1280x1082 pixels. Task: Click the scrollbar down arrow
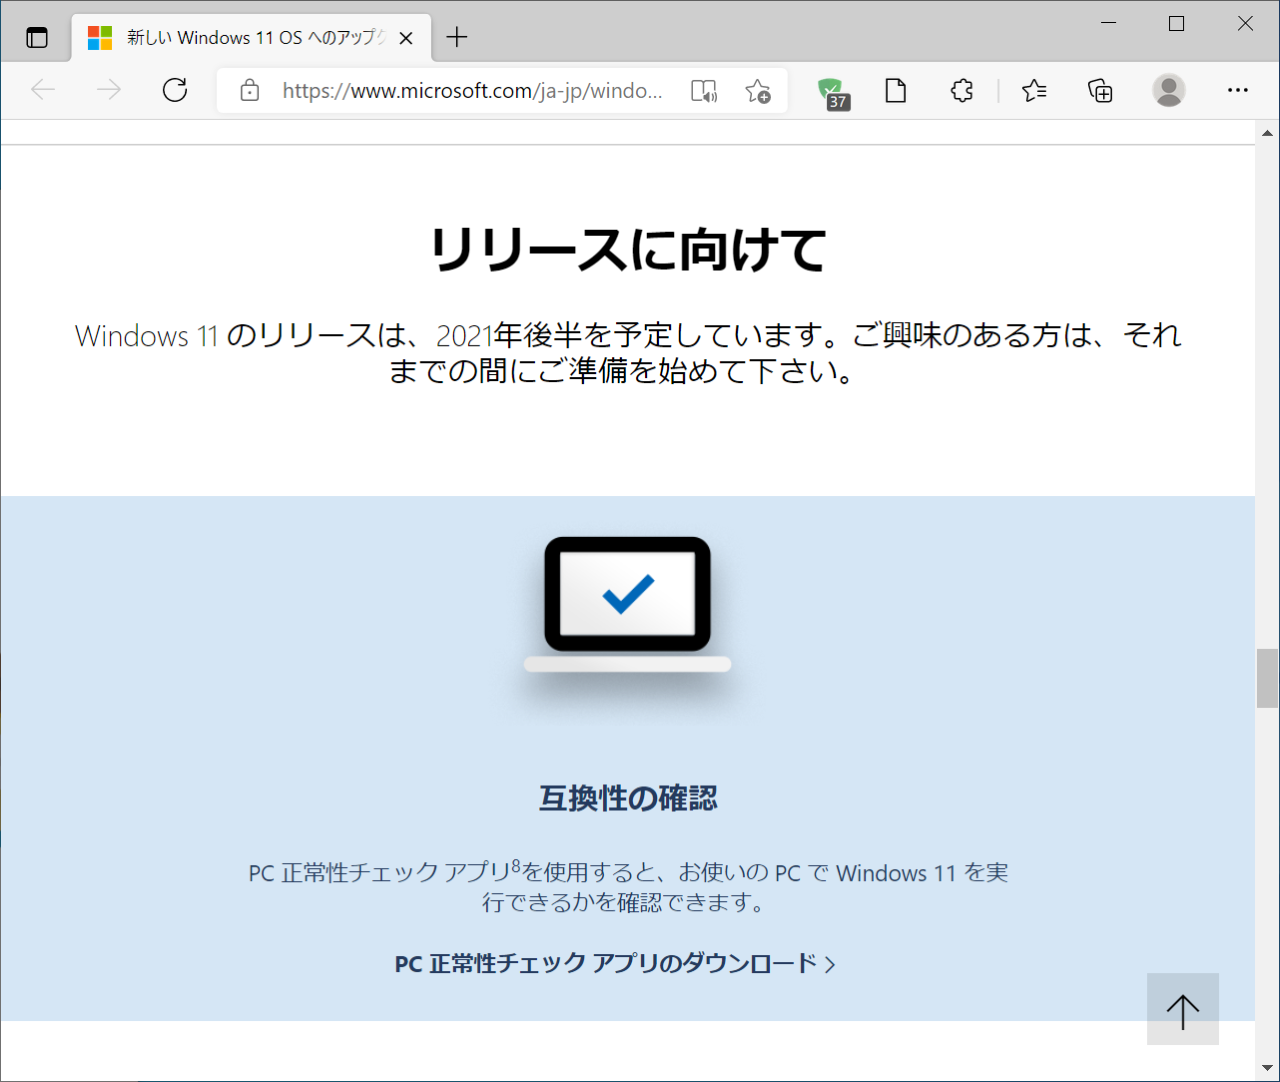click(x=1267, y=1069)
